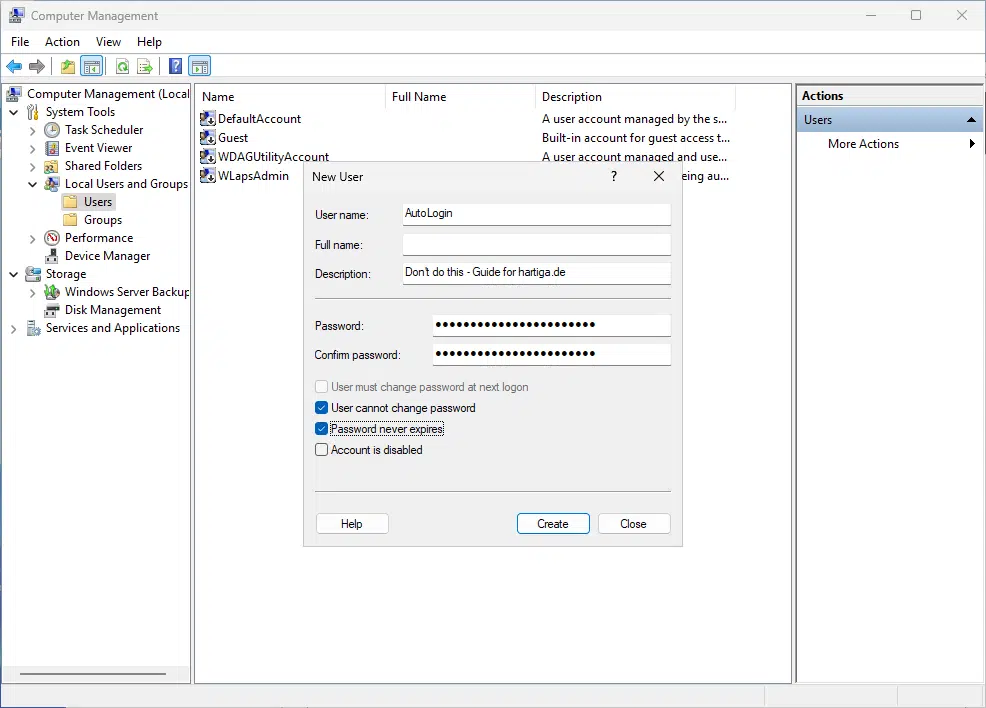Image resolution: width=986 pixels, height=708 pixels.
Task: Collapse the Storage tree node
Action: pos(12,273)
